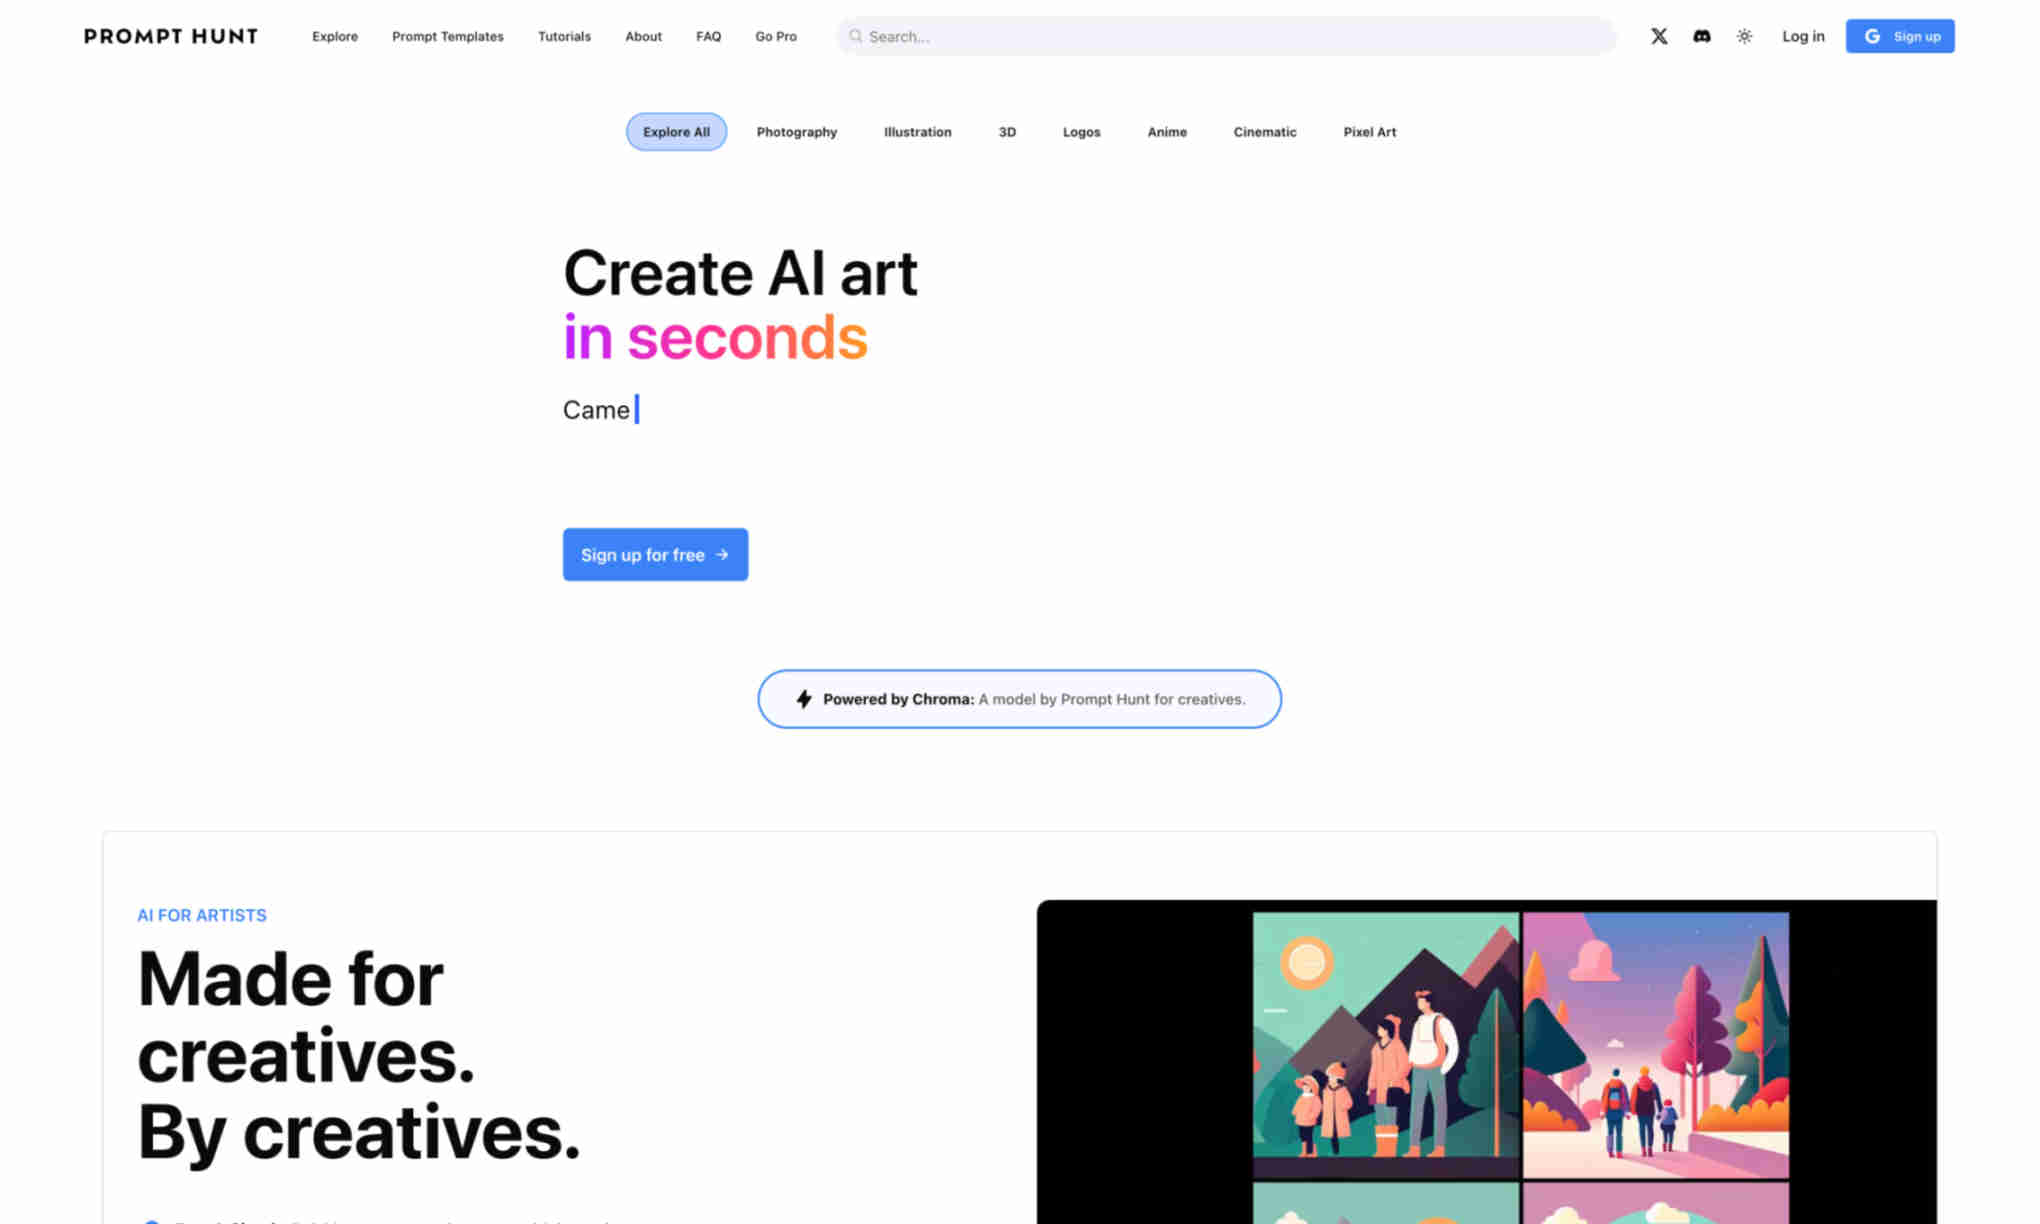
Task: Toggle the Photography category filter
Action: 796,131
